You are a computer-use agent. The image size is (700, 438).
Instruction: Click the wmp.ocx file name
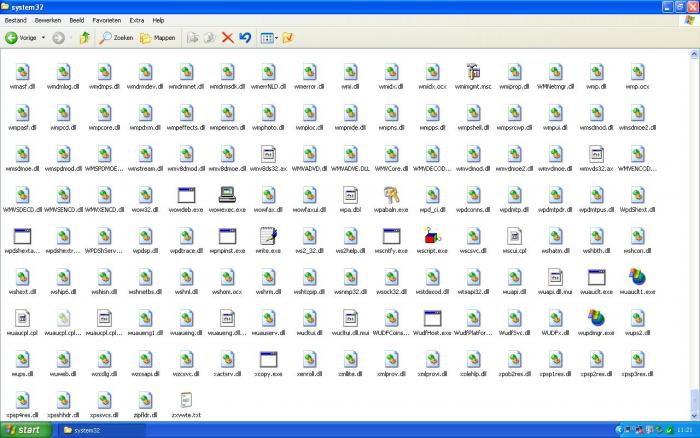click(x=637, y=87)
